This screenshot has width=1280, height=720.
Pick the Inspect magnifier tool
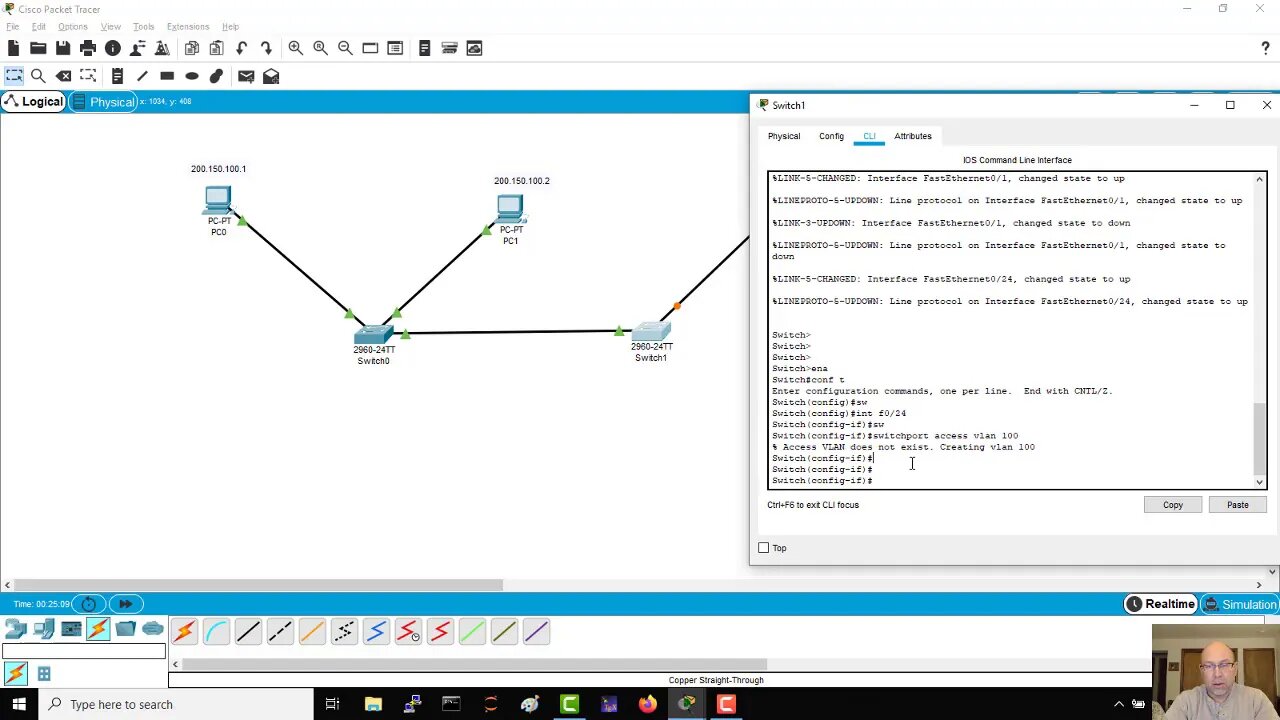38,76
